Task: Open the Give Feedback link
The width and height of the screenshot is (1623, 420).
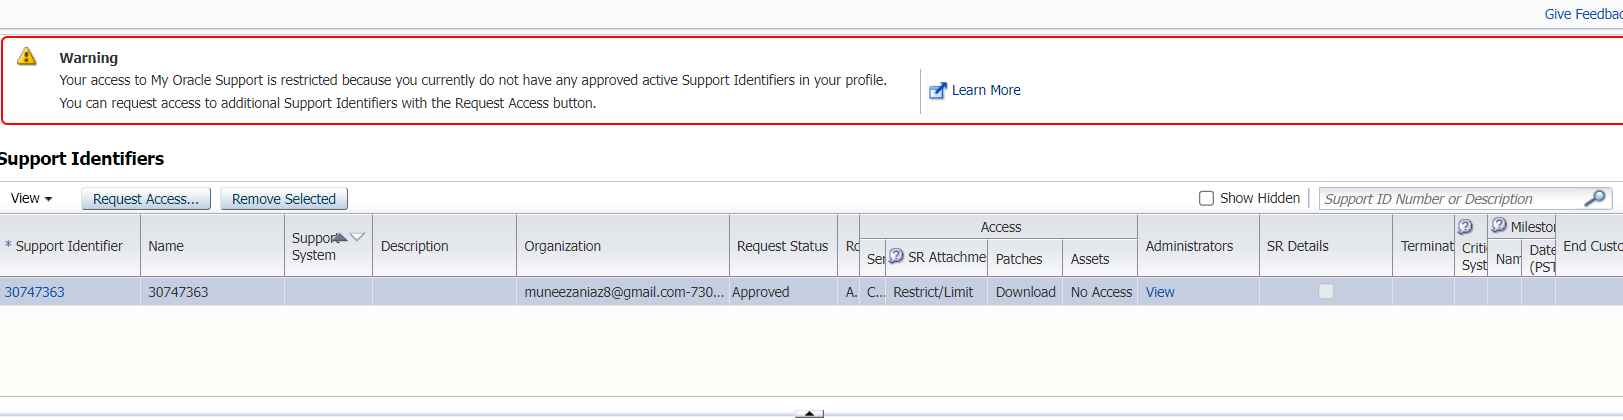Action: coord(1583,14)
